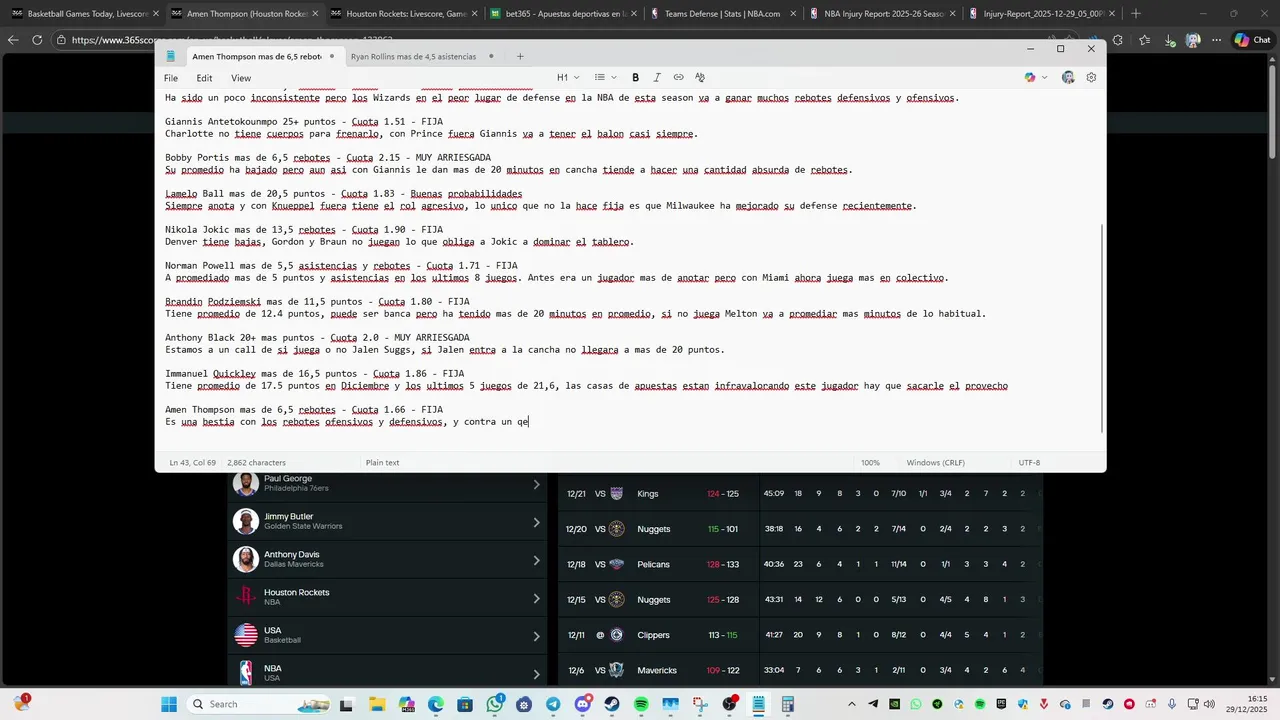
Task: Open browser settings and more menu
Action: click(x=1217, y=40)
